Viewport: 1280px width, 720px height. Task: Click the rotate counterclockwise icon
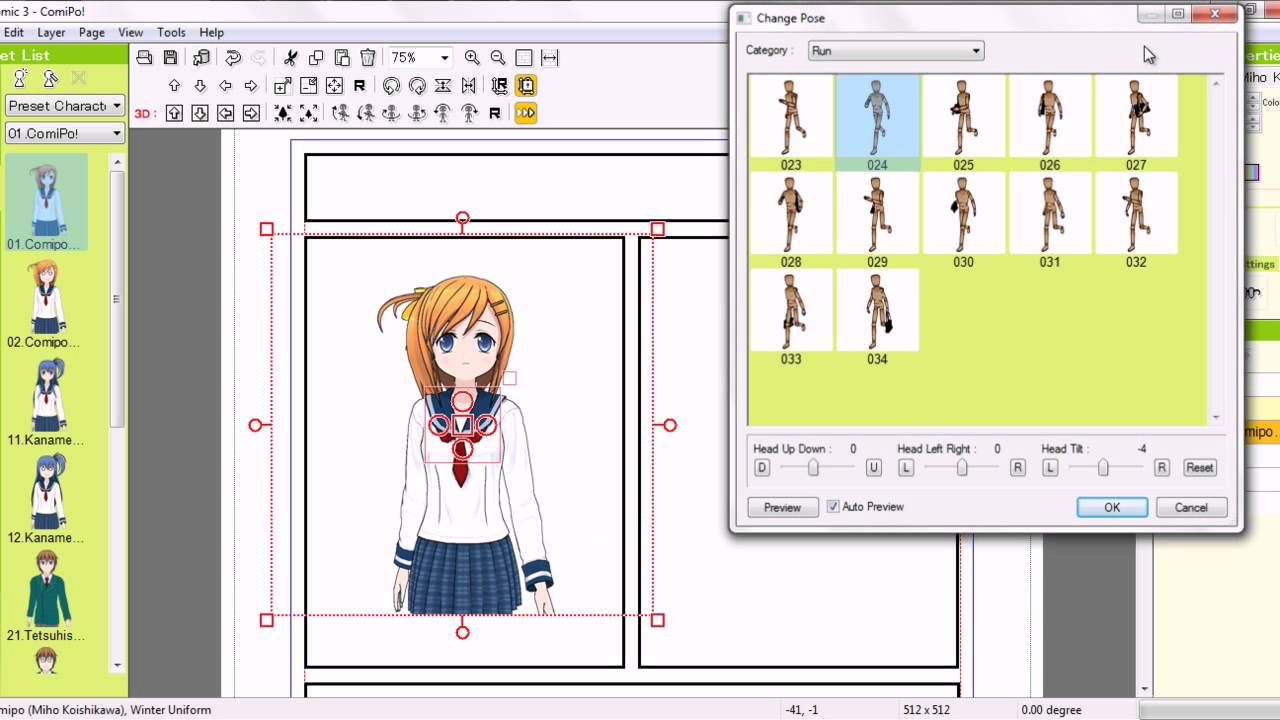(x=391, y=86)
